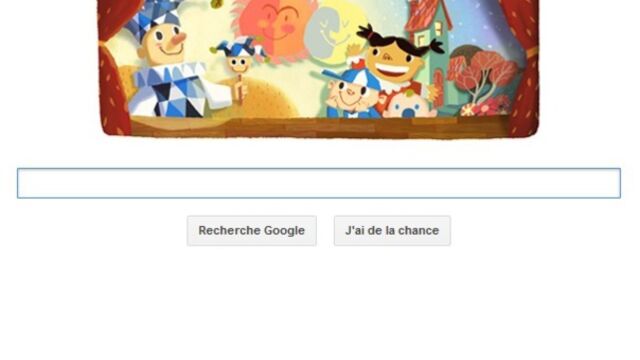Image resolution: width=640 pixels, height=360 pixels.
Task: Click the Recherche Google button
Action: click(x=251, y=231)
